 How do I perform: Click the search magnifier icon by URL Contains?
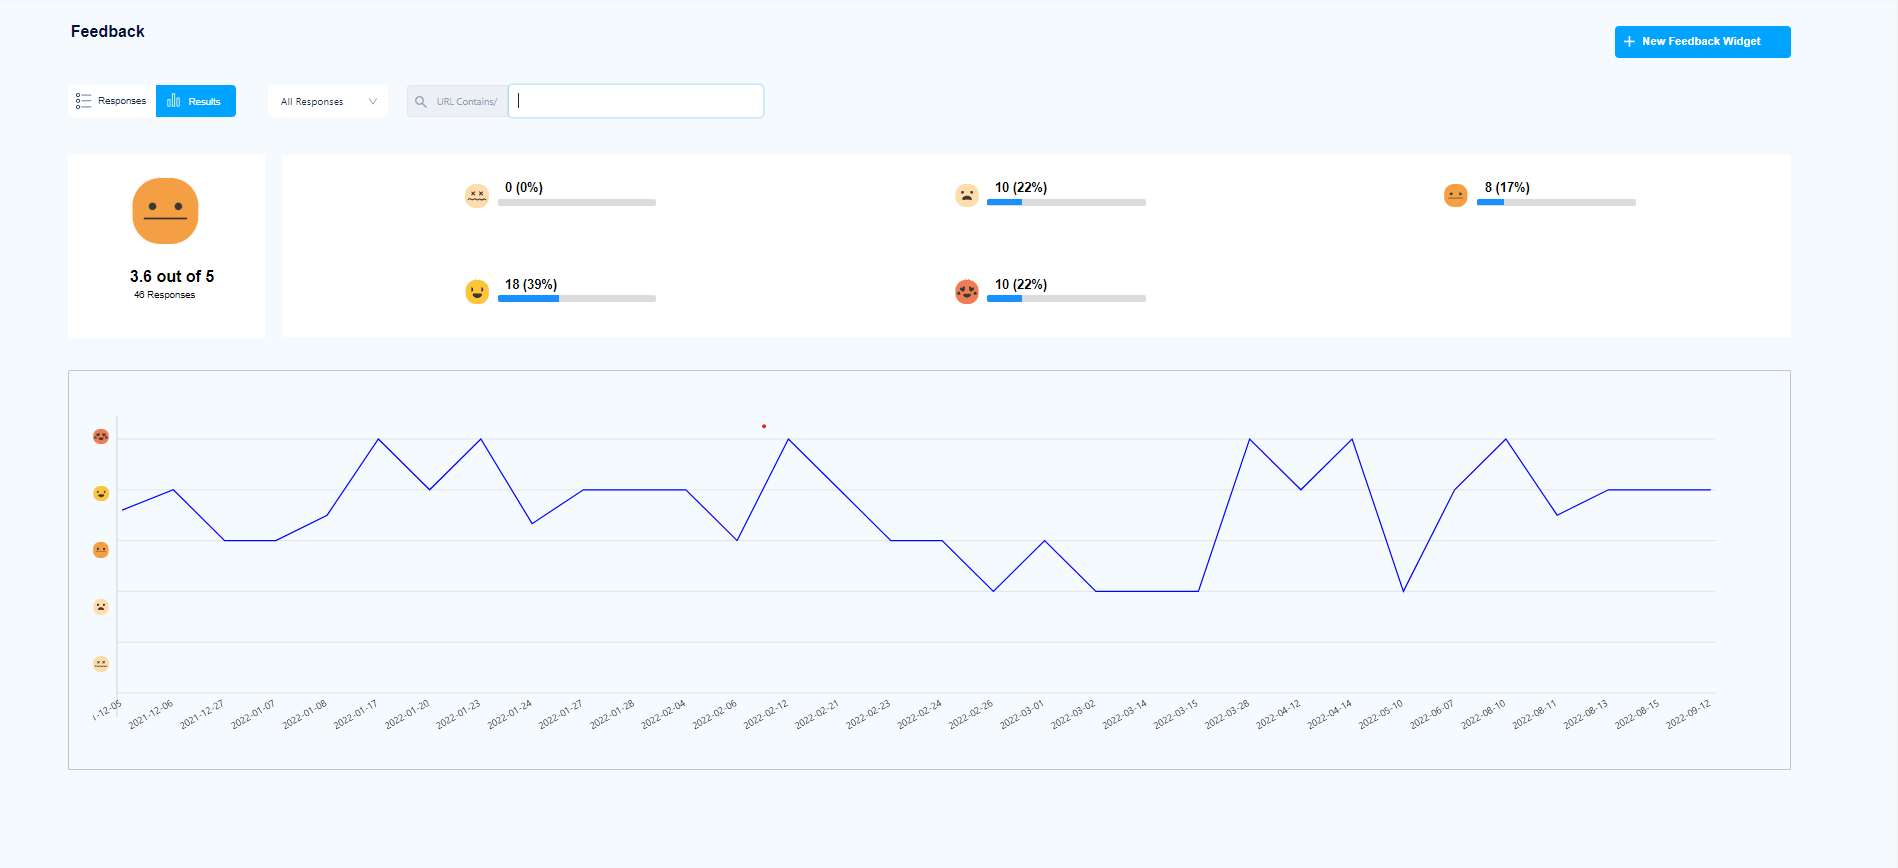[421, 102]
